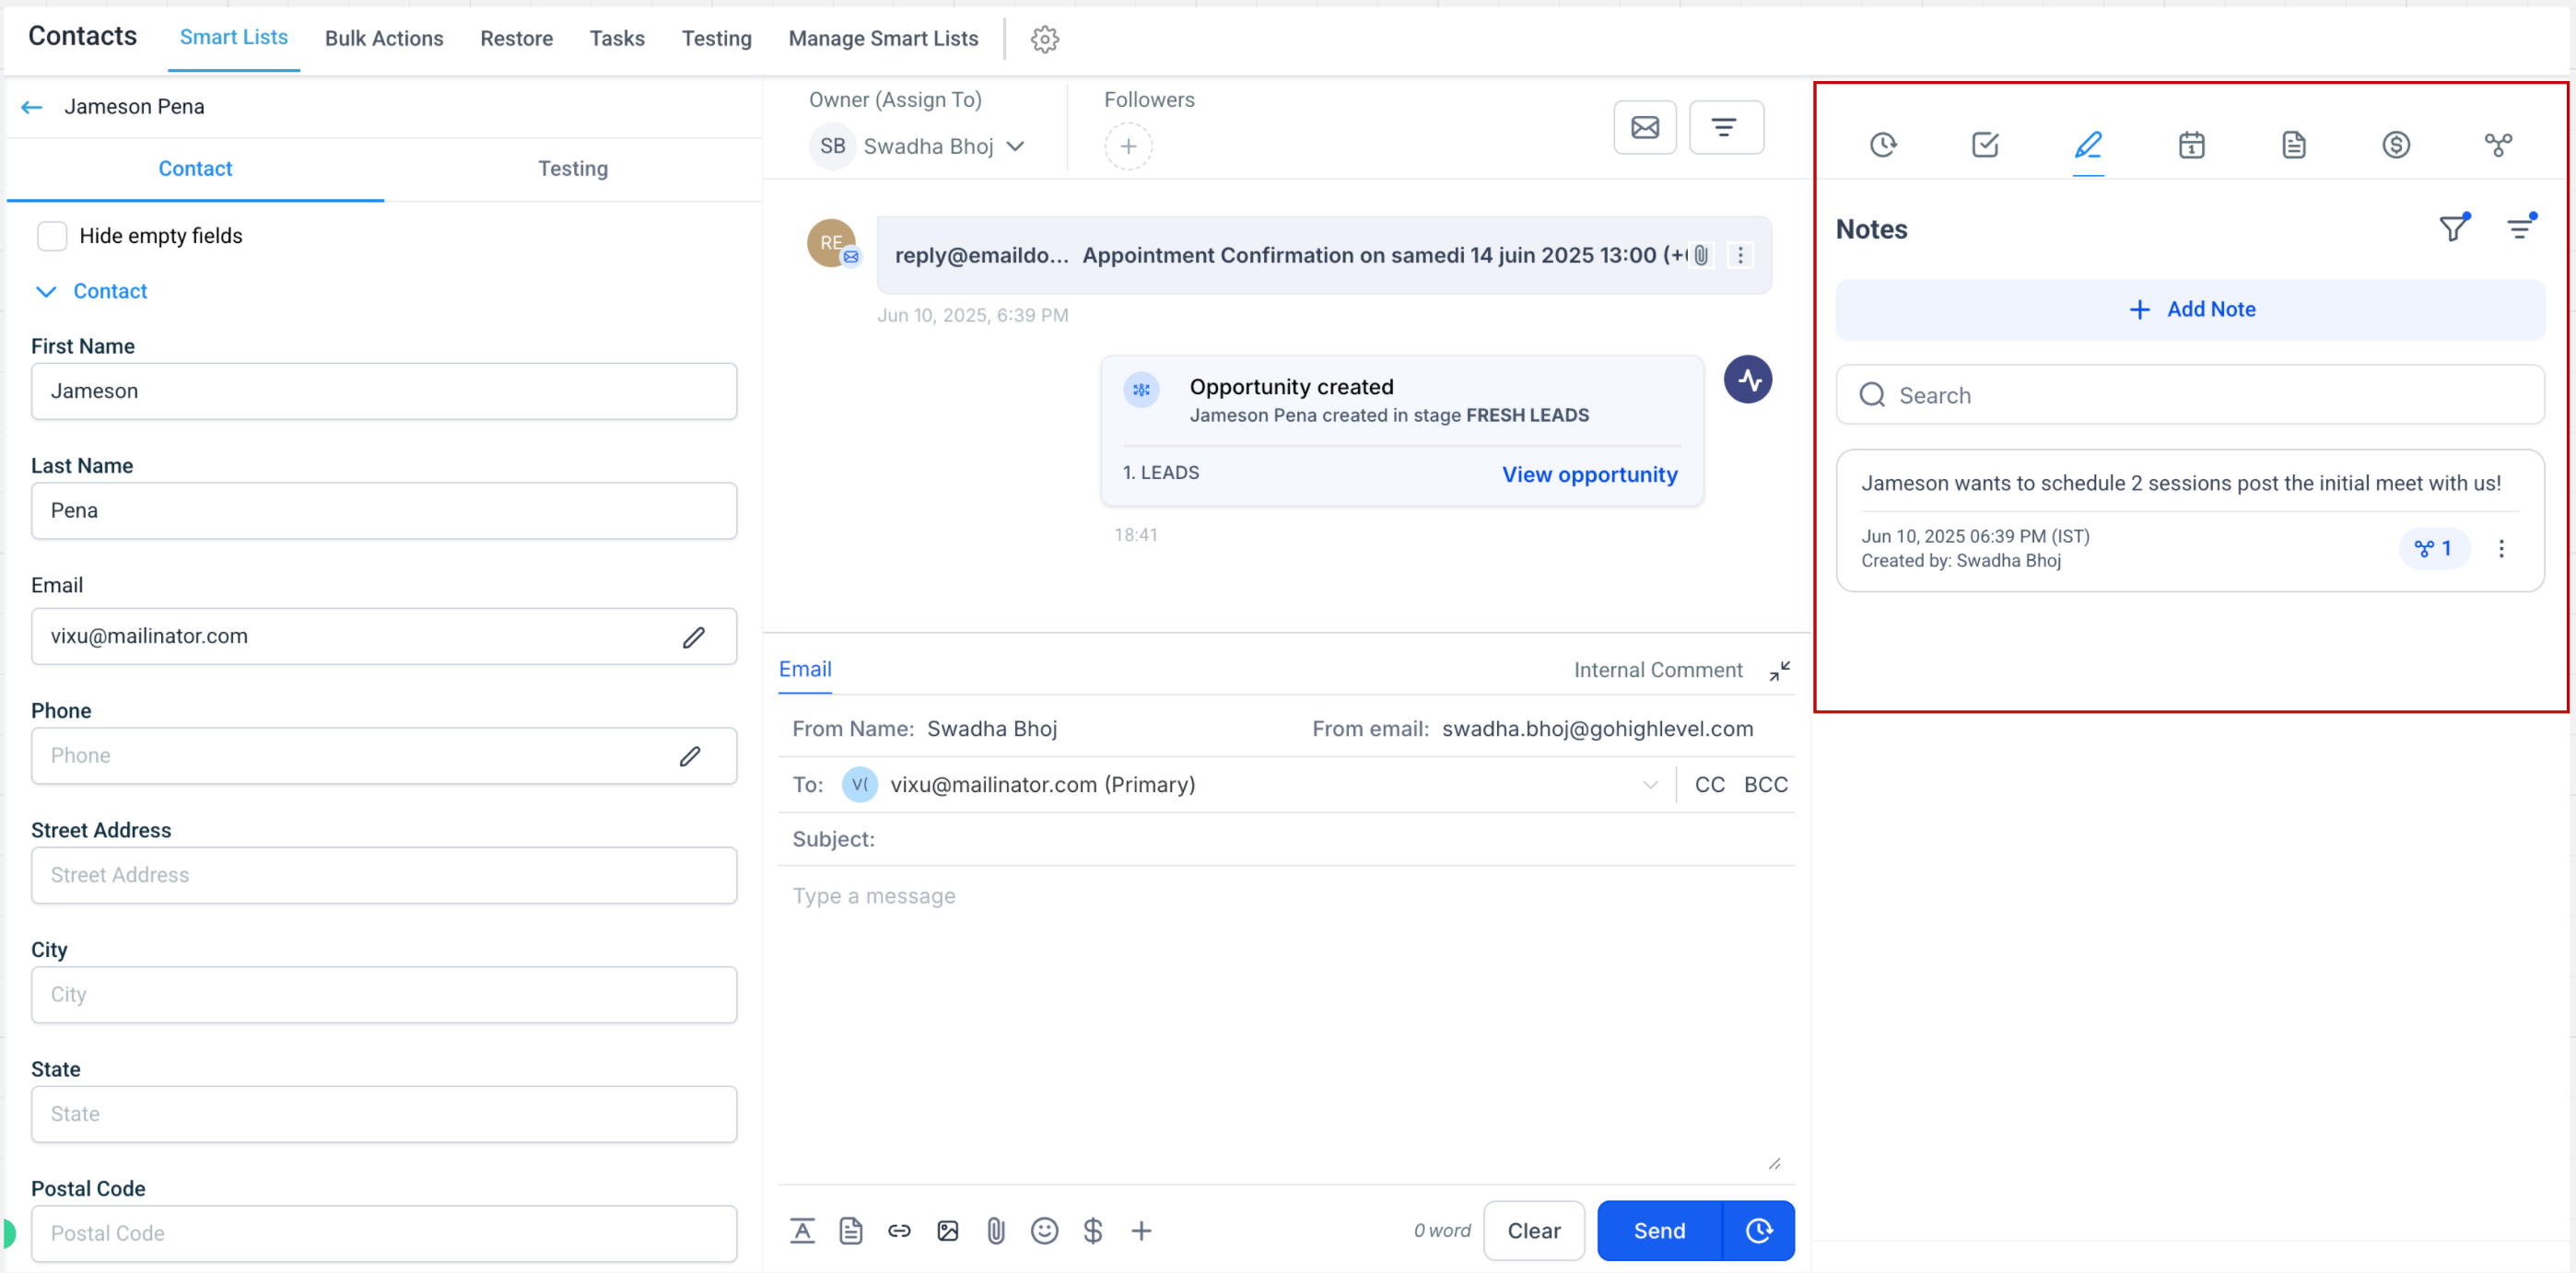Click the Add Note button
The image size is (2576, 1273).
[x=2191, y=309]
